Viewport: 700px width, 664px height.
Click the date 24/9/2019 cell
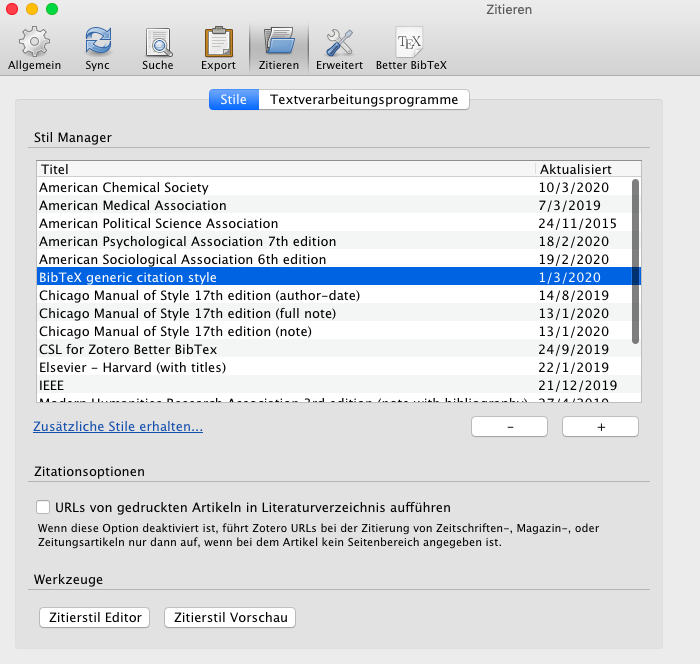pos(574,349)
